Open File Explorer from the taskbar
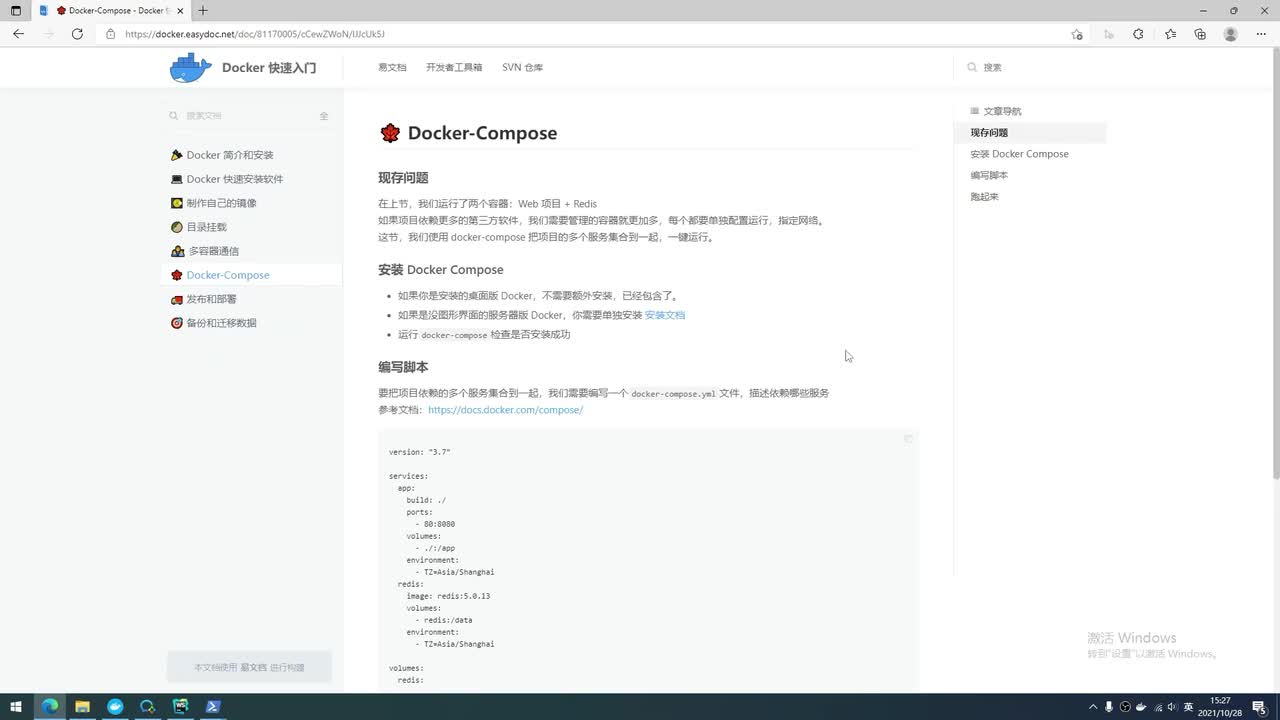Image resolution: width=1280 pixels, height=720 pixels. click(x=82, y=706)
